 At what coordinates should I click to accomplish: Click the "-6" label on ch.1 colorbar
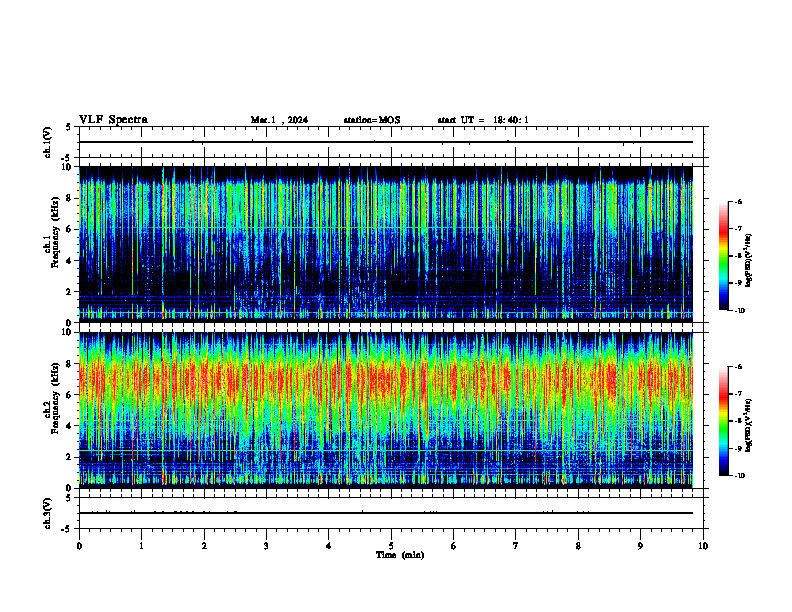tap(738, 201)
